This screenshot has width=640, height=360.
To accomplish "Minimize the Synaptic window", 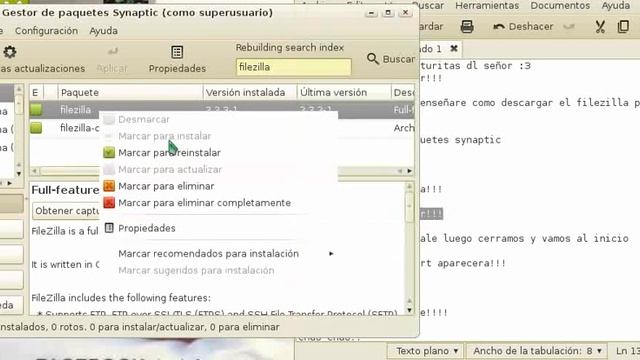I will (371, 13).
